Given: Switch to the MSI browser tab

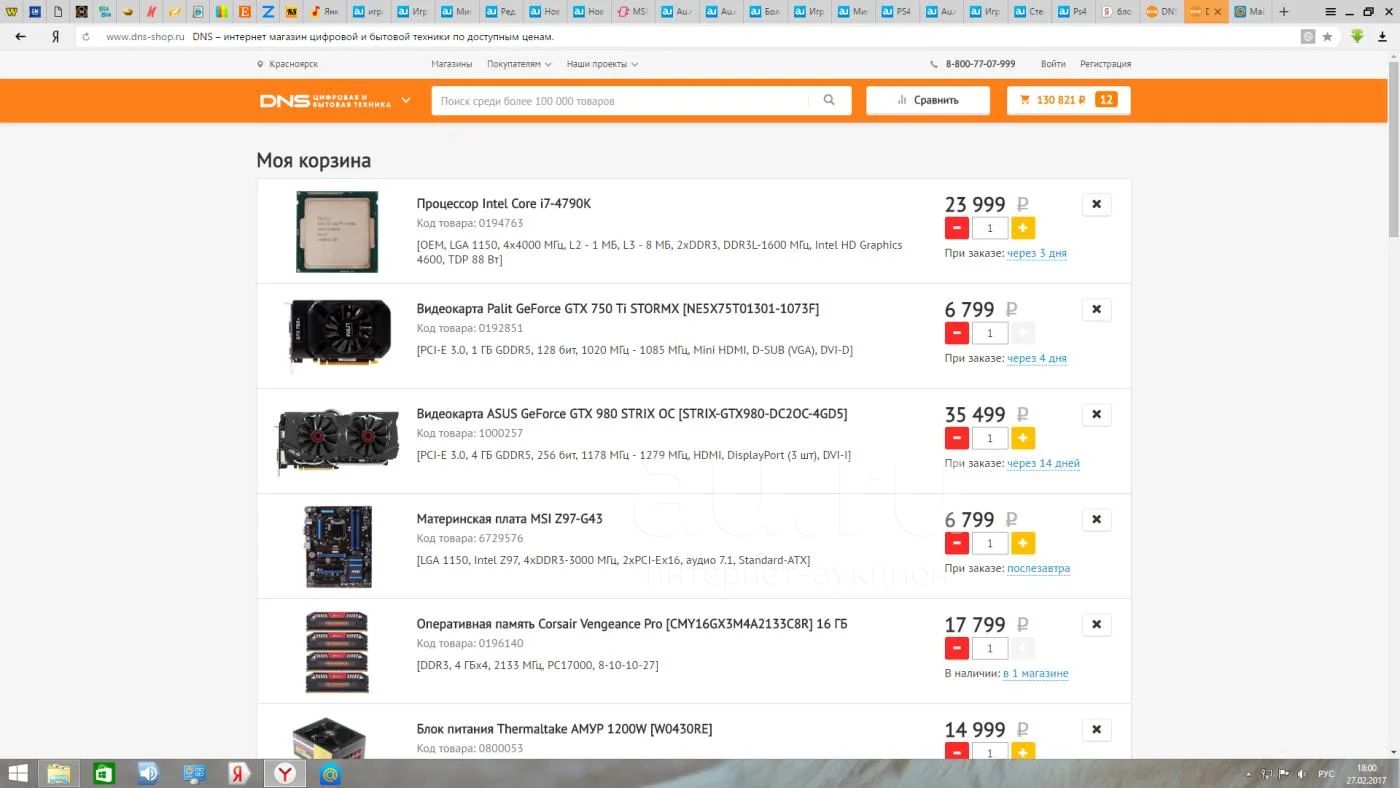Looking at the screenshot, I should coord(632,12).
